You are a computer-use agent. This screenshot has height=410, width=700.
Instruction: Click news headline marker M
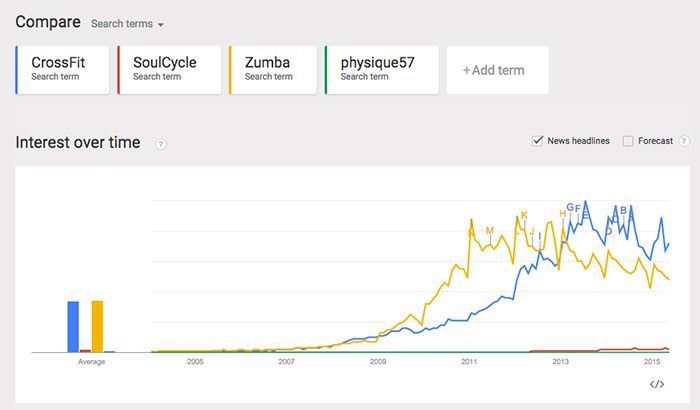490,231
